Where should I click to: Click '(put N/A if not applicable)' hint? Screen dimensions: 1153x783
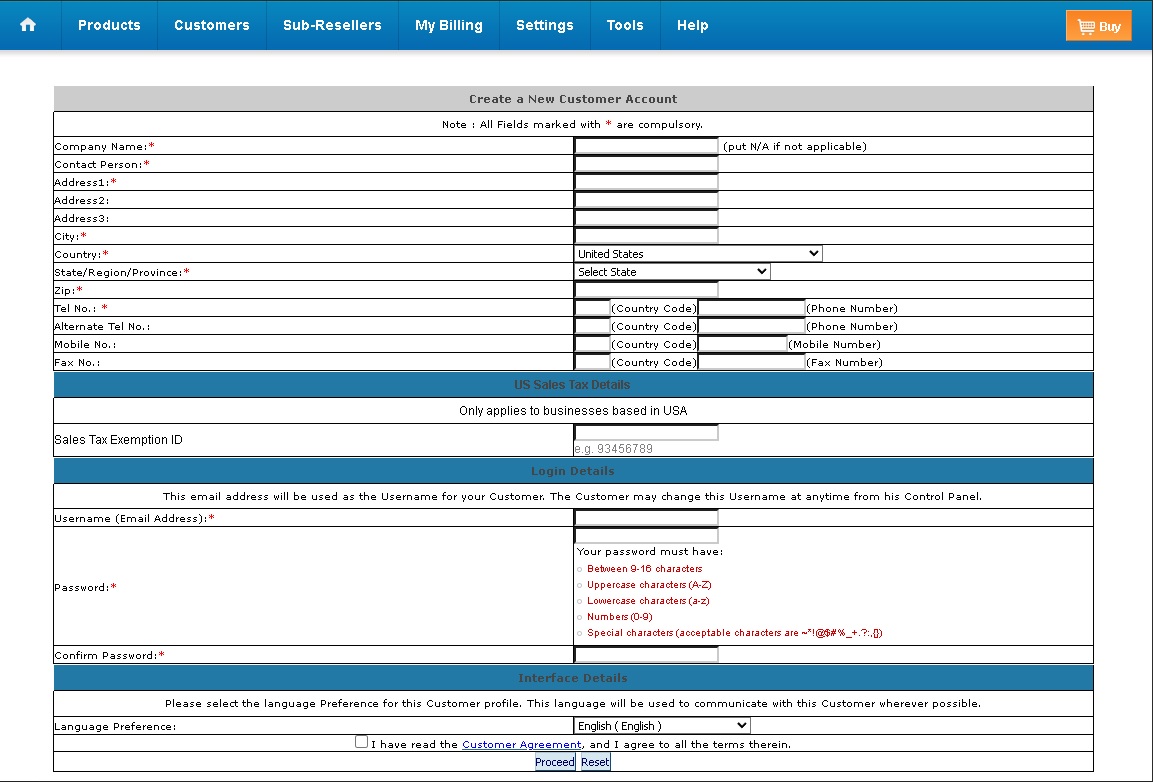point(795,146)
